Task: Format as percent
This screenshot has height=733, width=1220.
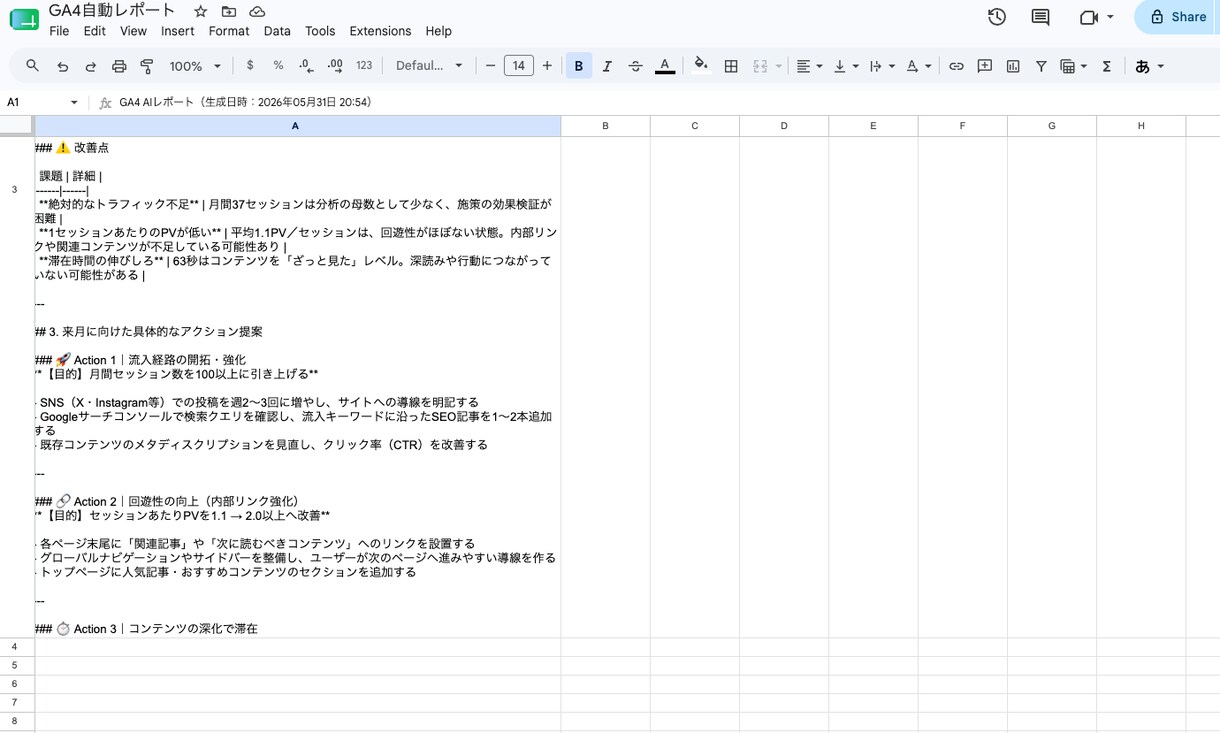Action: (x=278, y=66)
